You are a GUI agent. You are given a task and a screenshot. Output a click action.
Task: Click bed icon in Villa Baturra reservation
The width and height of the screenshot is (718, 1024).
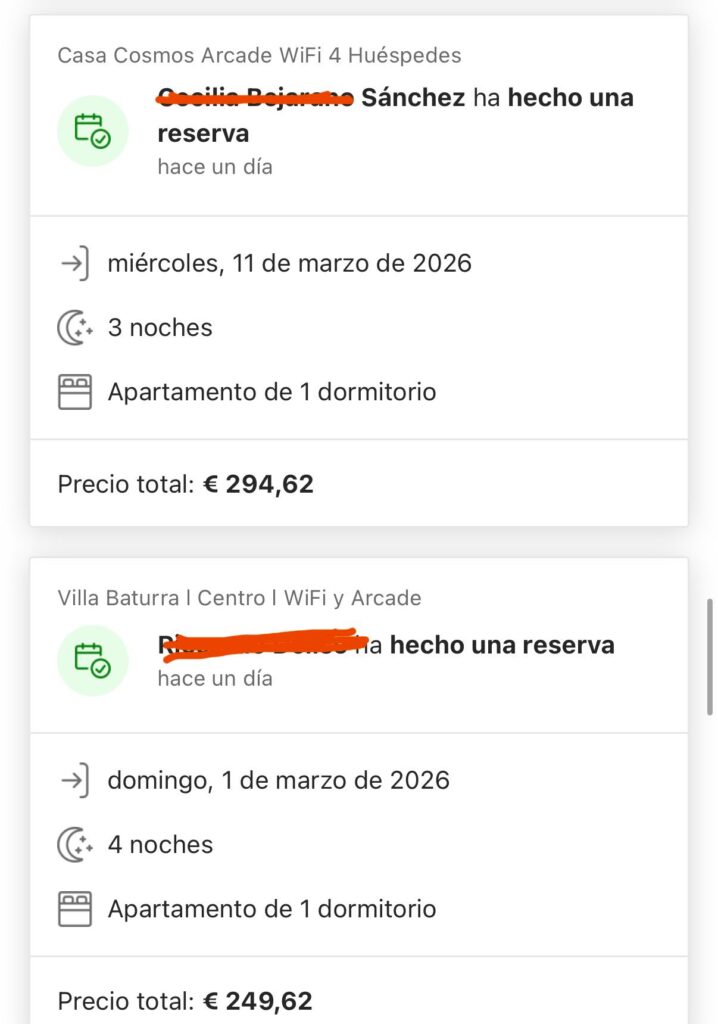(x=74, y=909)
